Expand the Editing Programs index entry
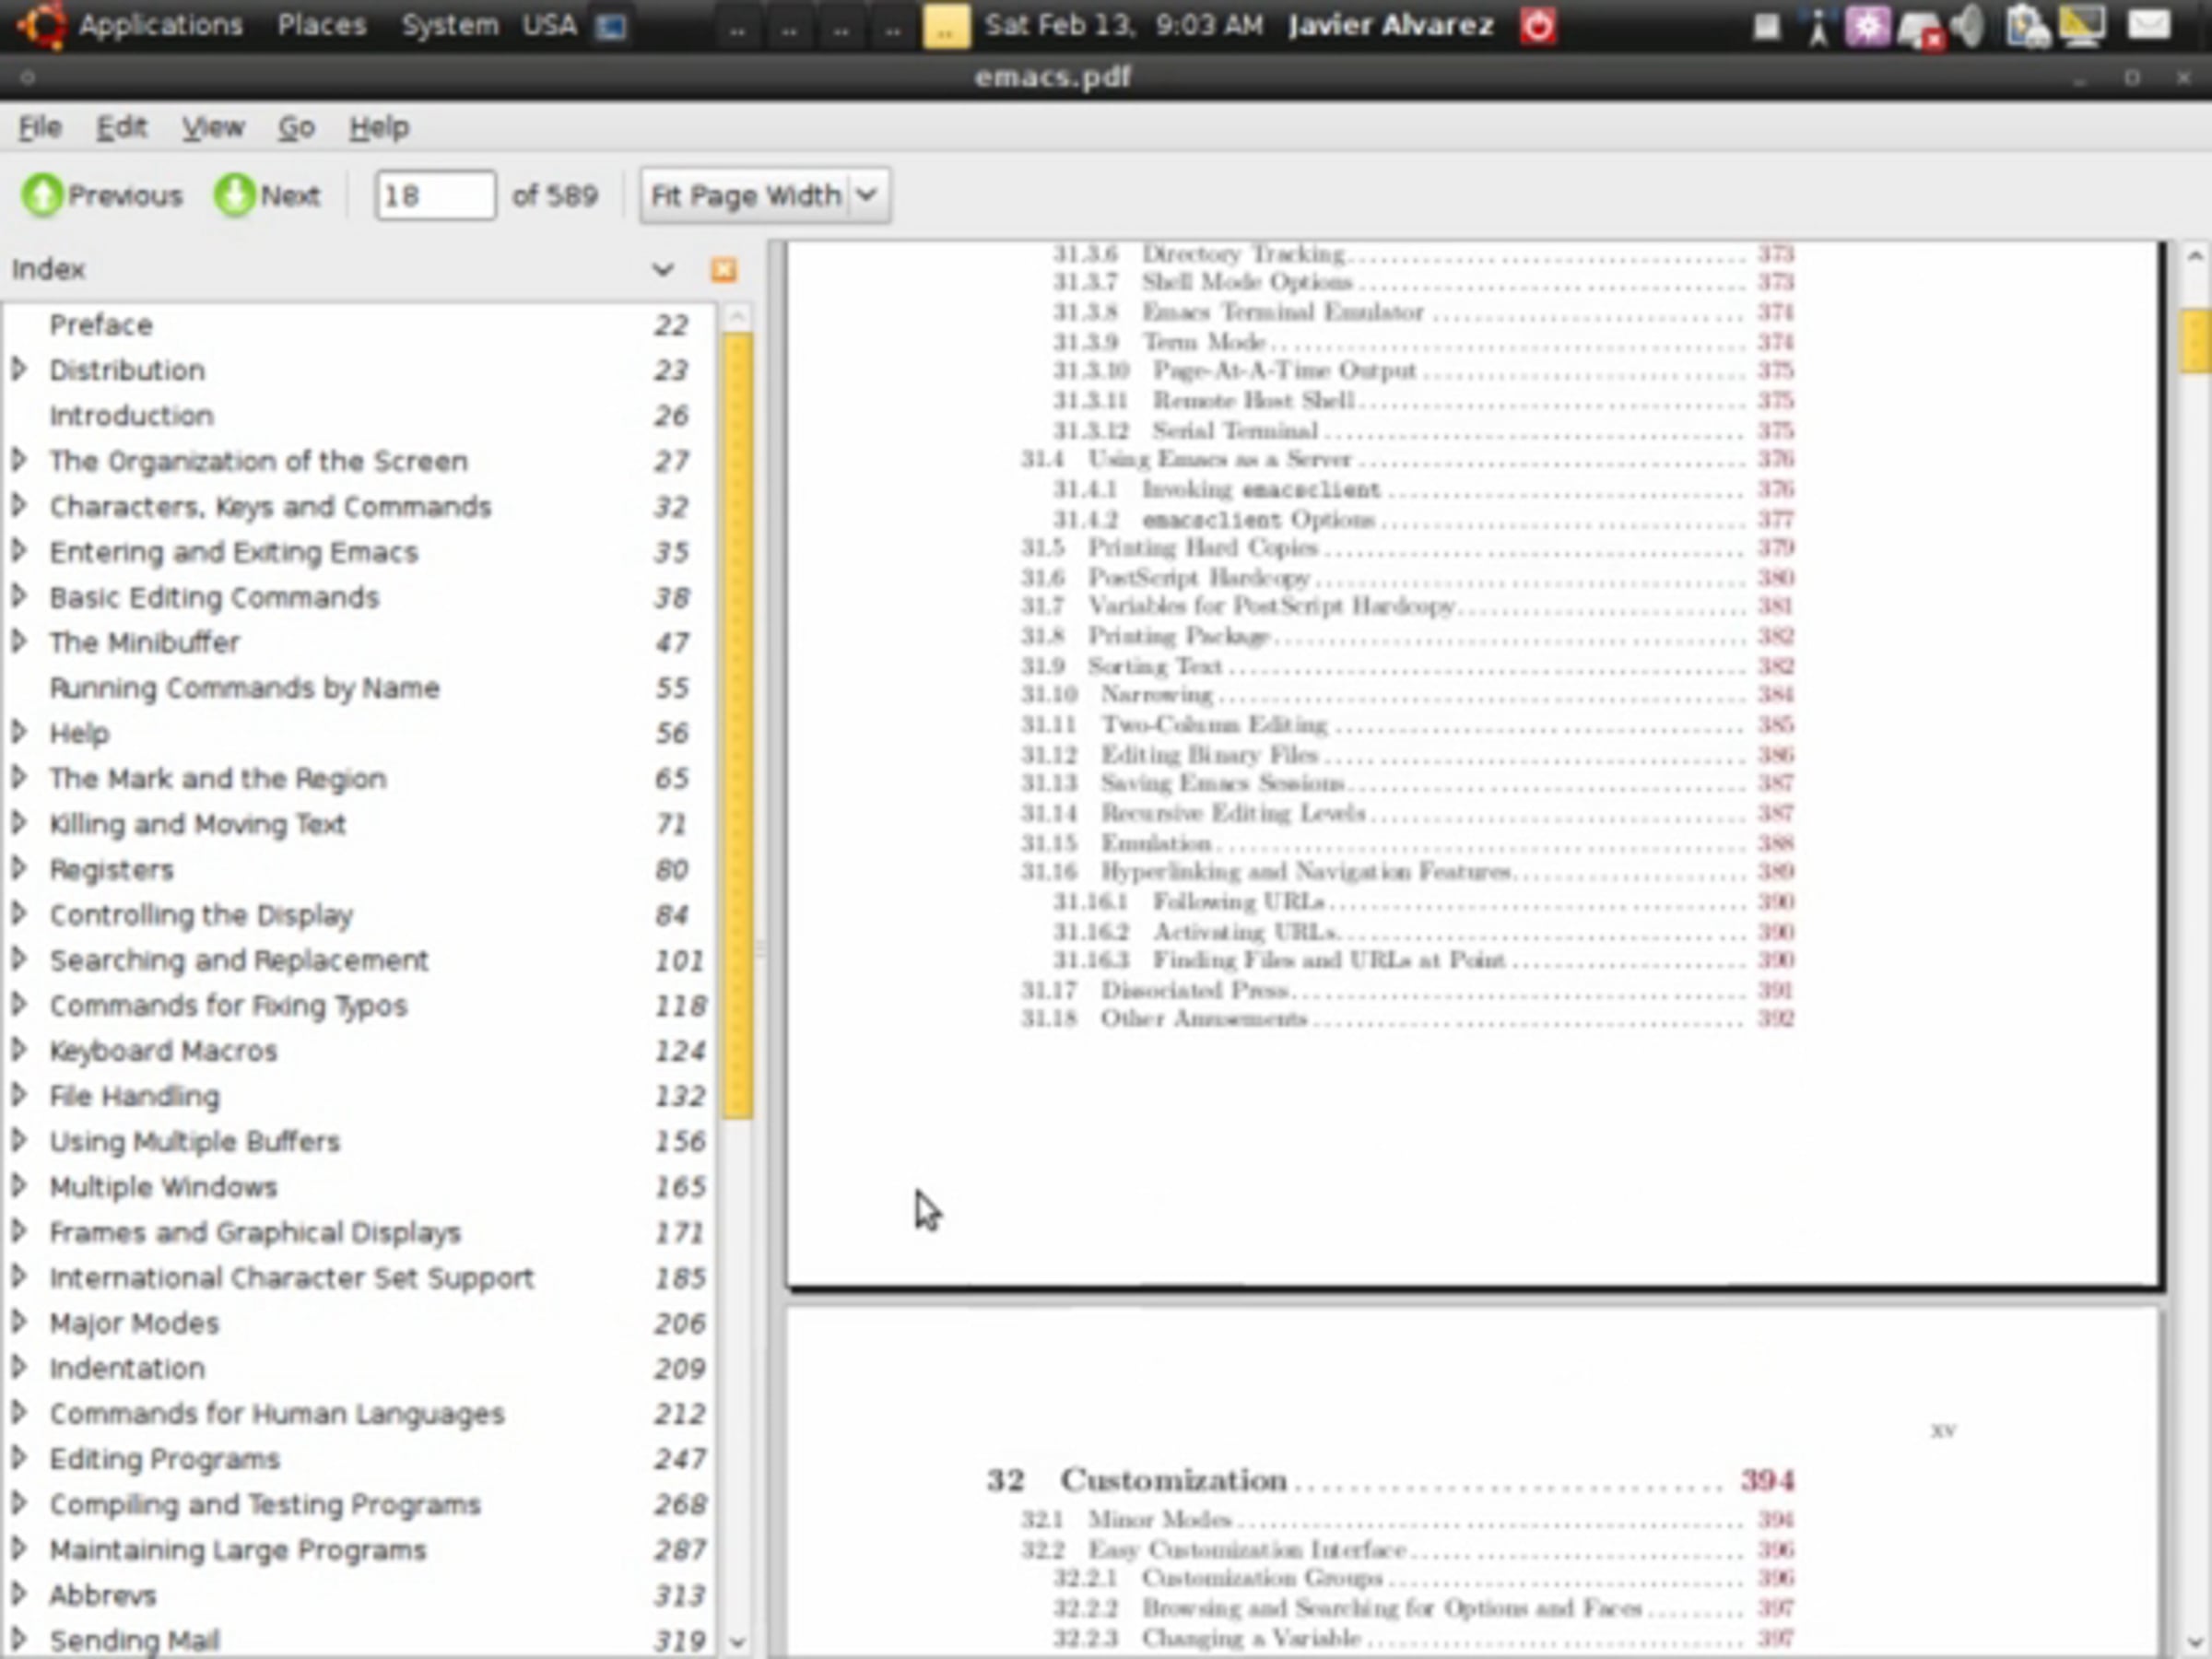This screenshot has width=2212, height=1659. point(18,1458)
